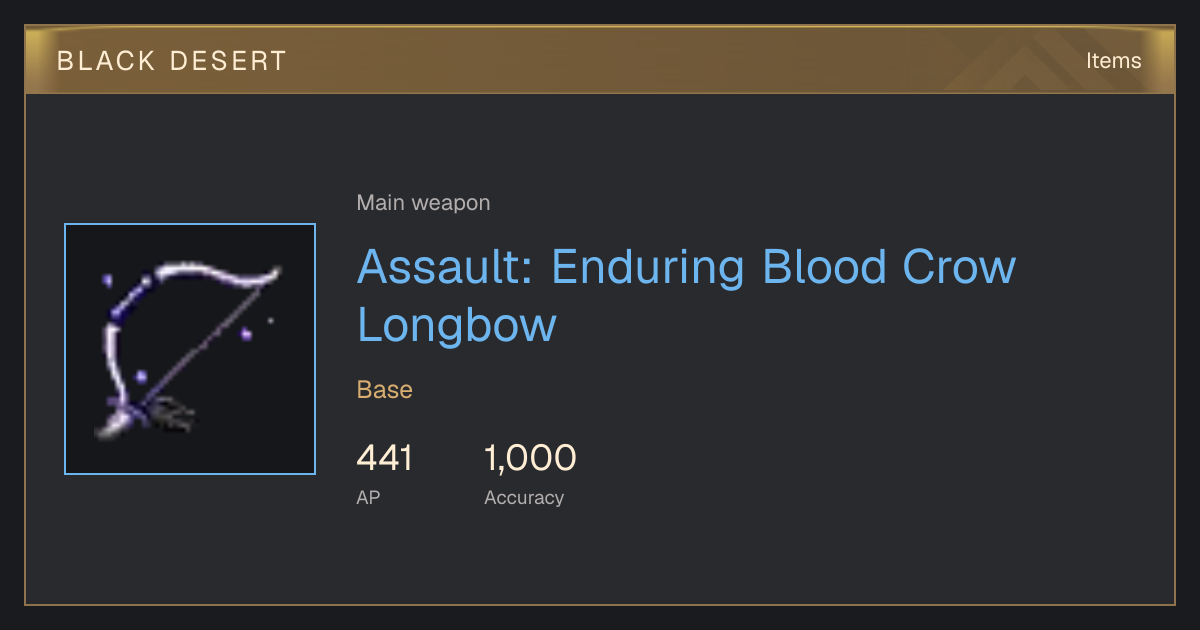Click the AP stat label
1200x630 pixels.
point(368,497)
